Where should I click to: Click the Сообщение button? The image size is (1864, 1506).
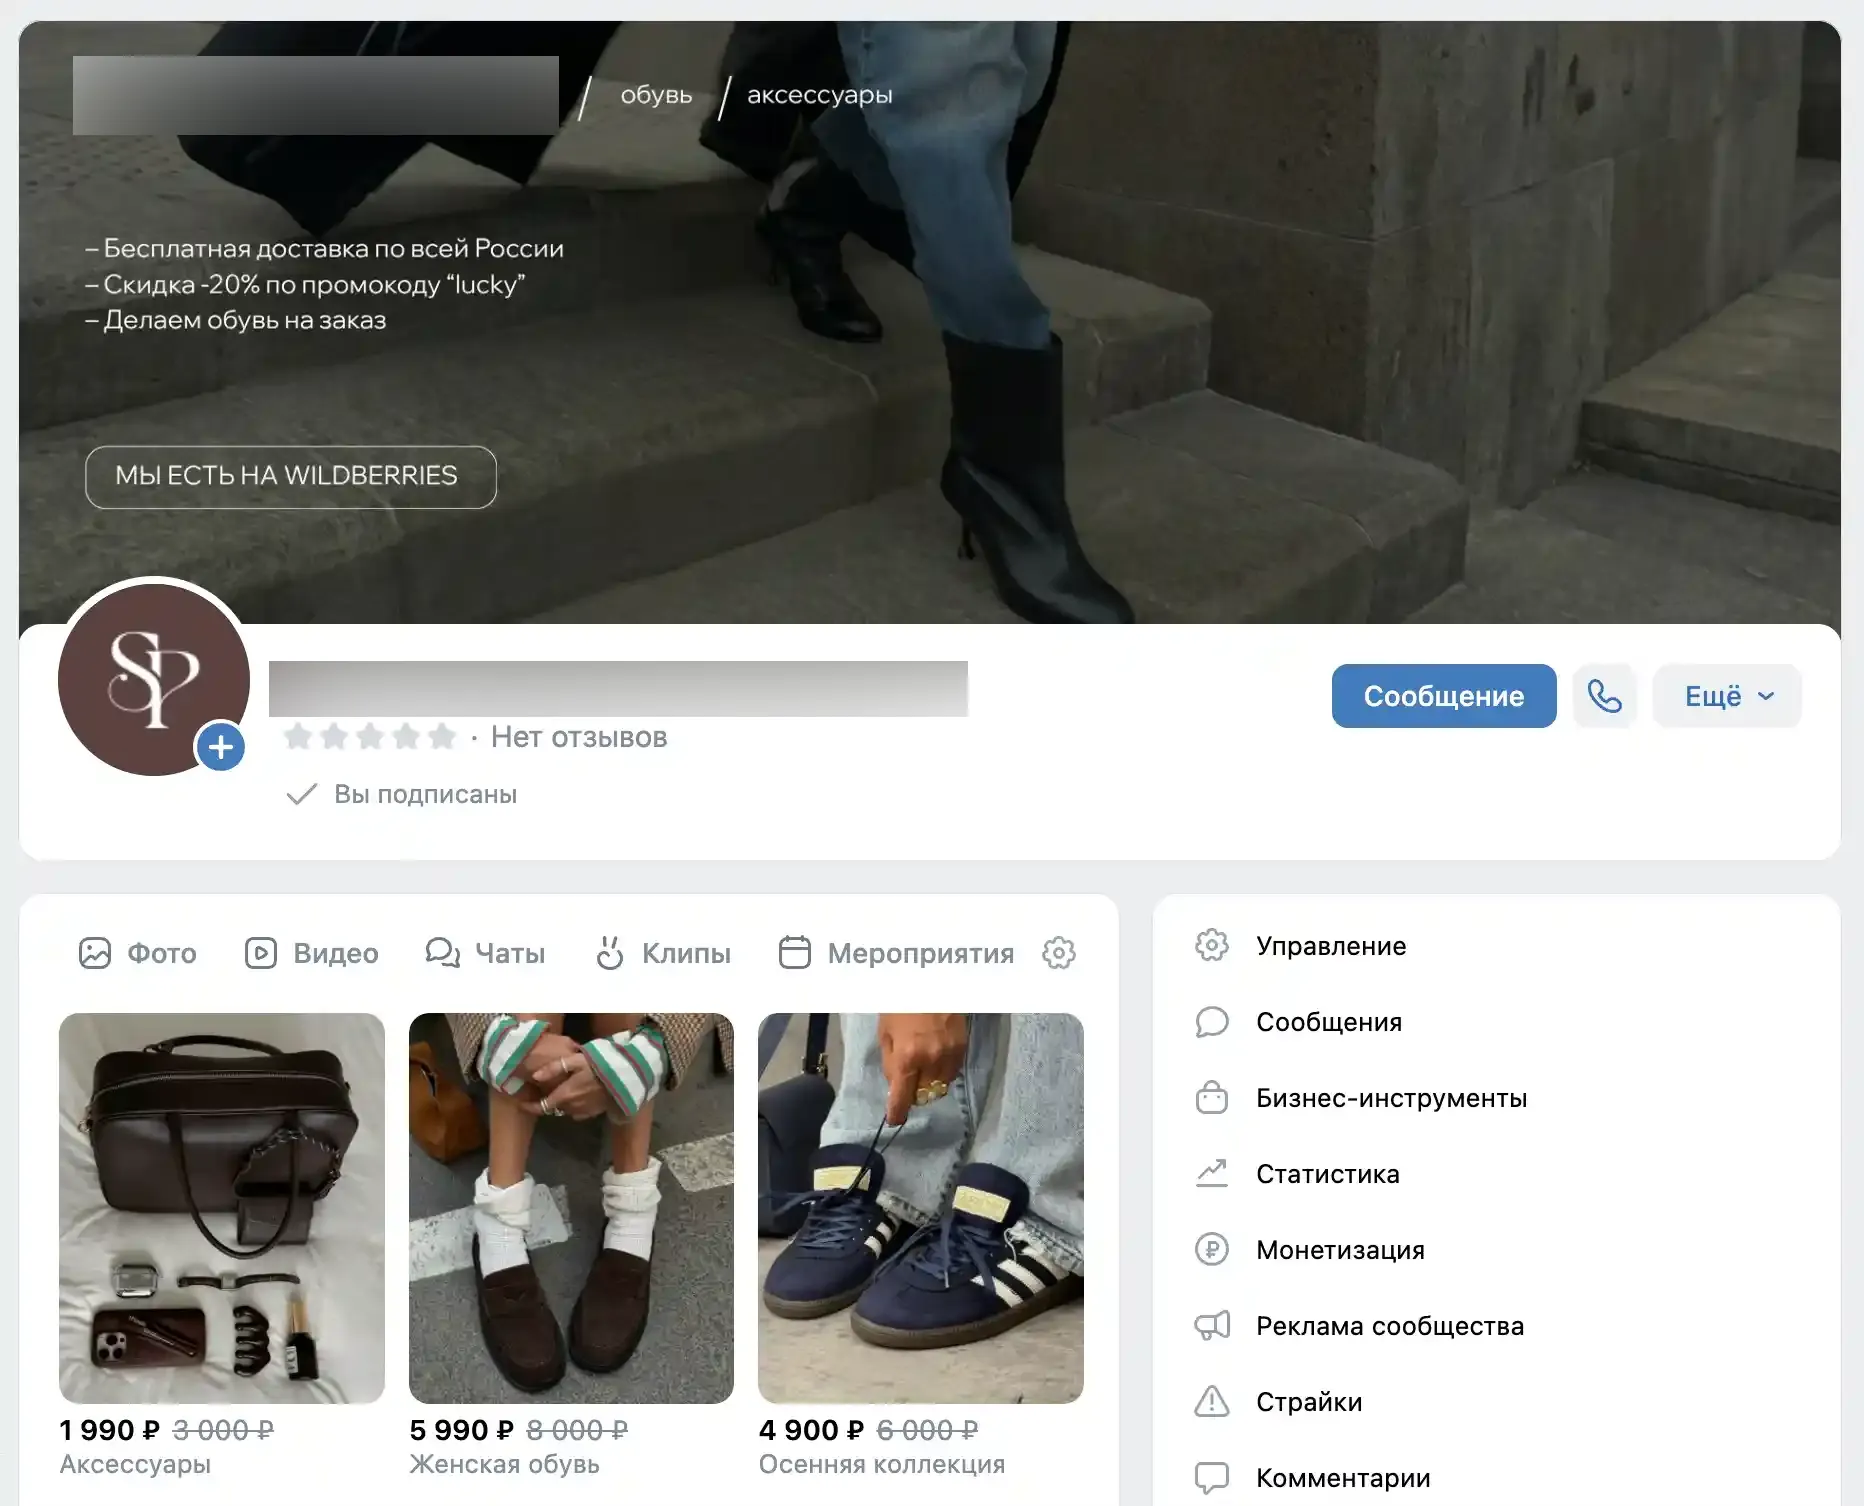[1444, 696]
